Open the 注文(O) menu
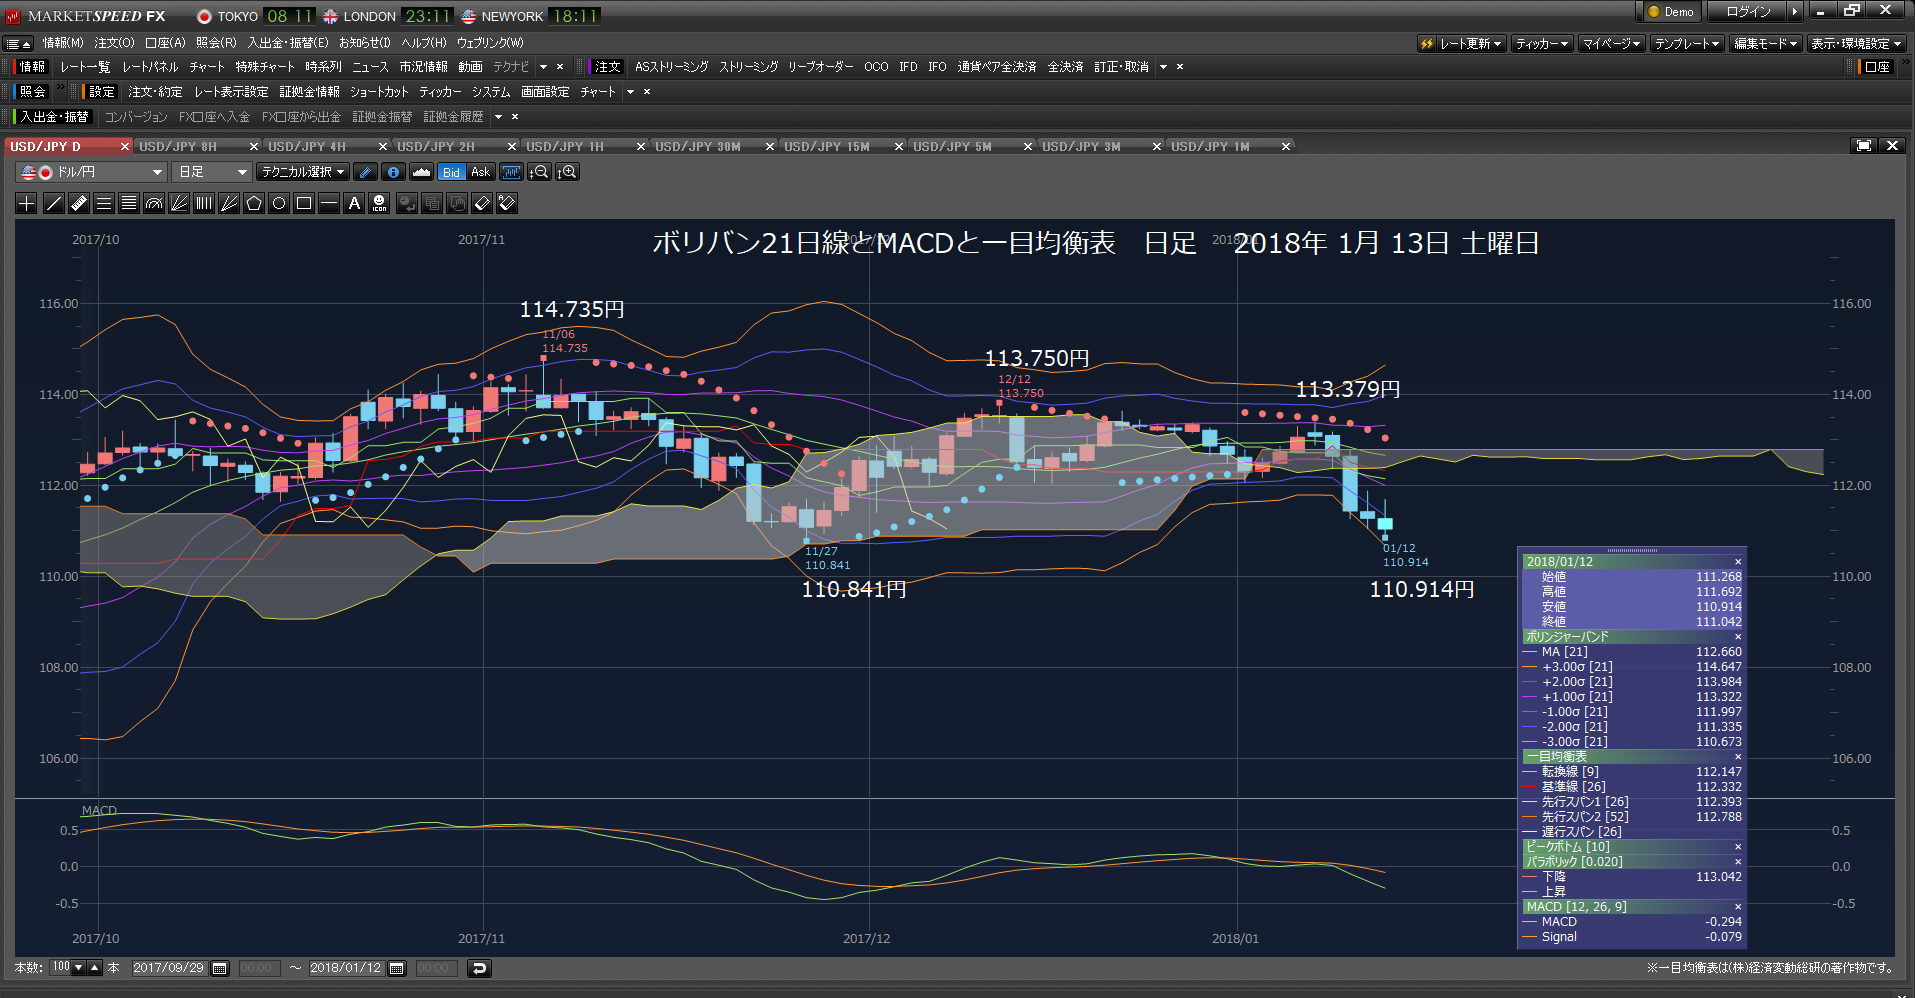The height and width of the screenshot is (998, 1915). coord(114,43)
